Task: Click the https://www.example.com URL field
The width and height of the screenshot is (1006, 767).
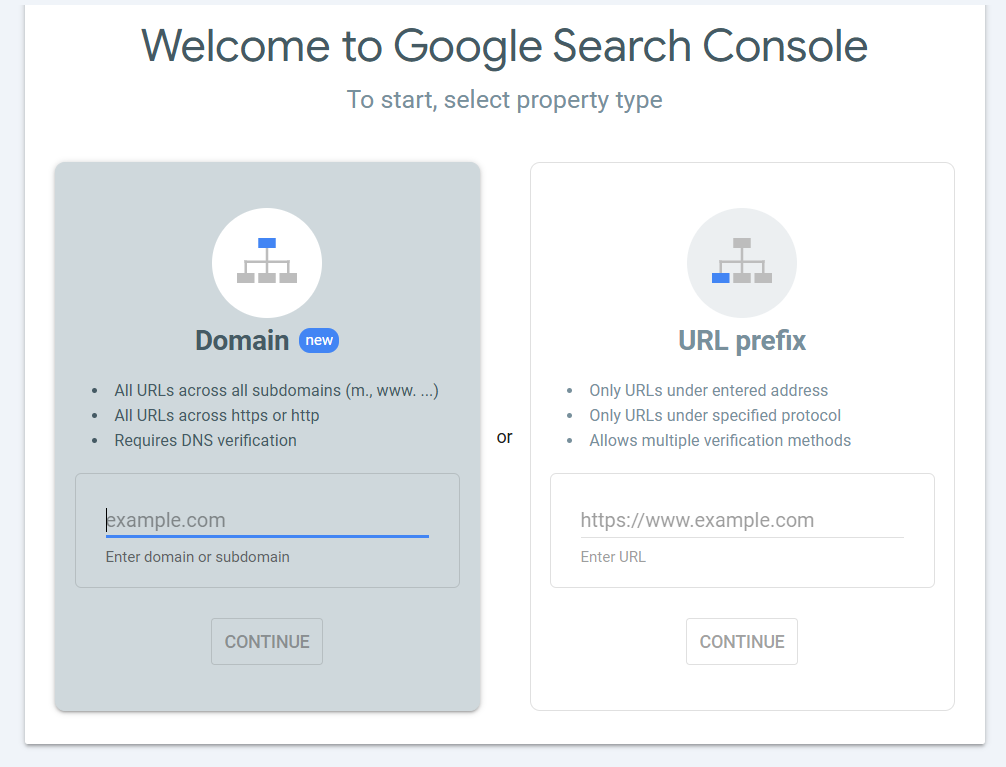Action: [x=741, y=519]
